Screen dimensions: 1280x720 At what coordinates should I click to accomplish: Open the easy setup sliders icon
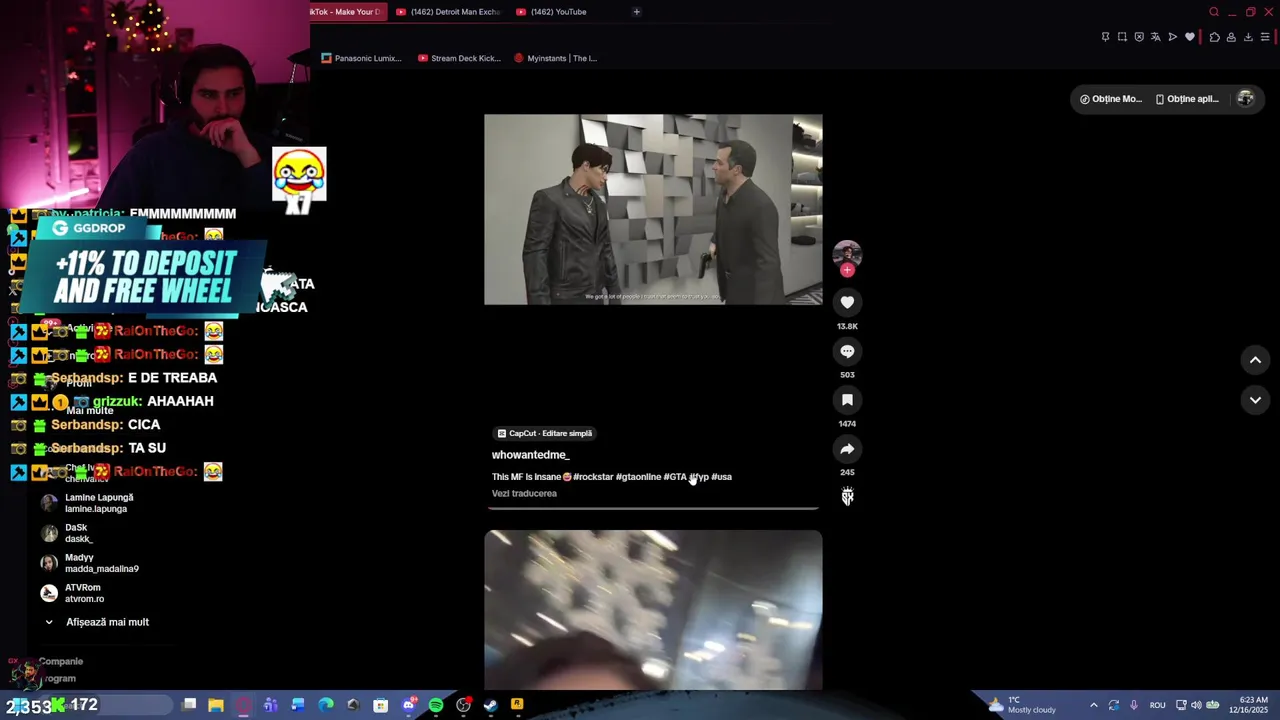(x=1265, y=37)
